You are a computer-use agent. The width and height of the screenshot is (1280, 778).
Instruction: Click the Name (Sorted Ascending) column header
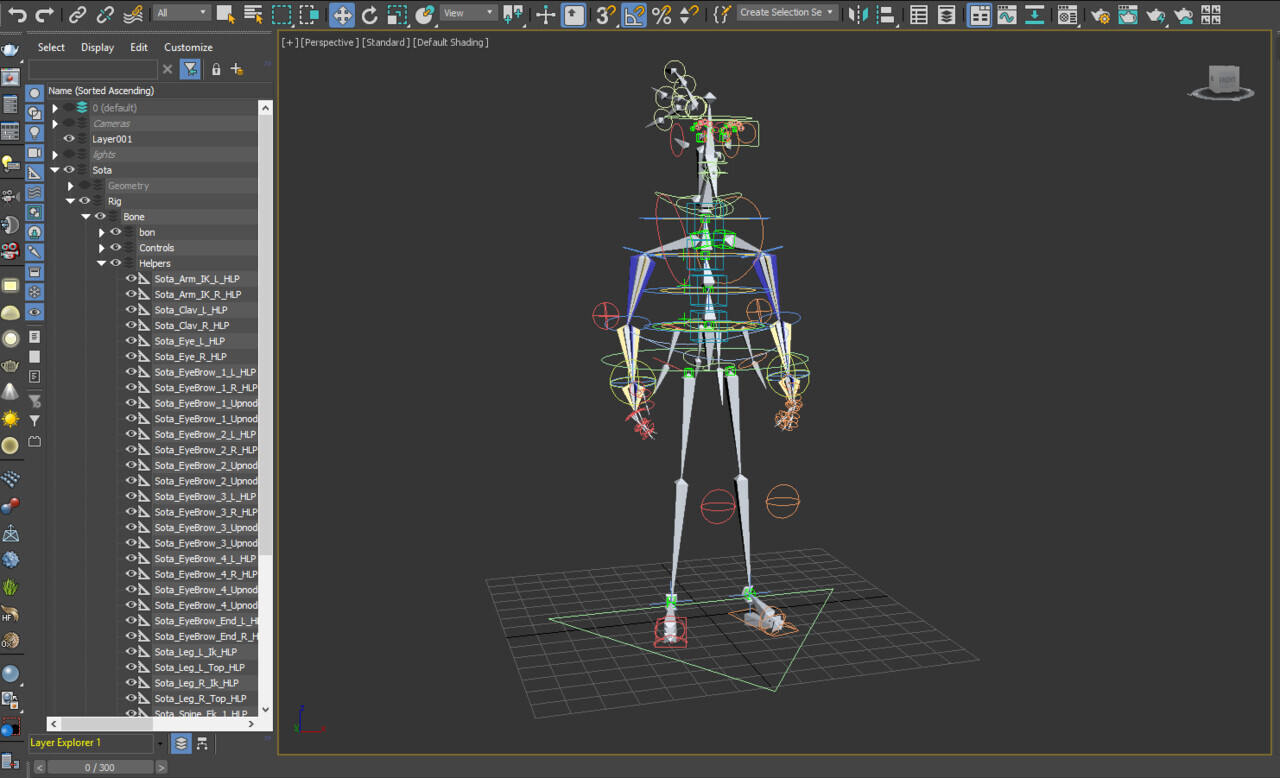(x=101, y=91)
